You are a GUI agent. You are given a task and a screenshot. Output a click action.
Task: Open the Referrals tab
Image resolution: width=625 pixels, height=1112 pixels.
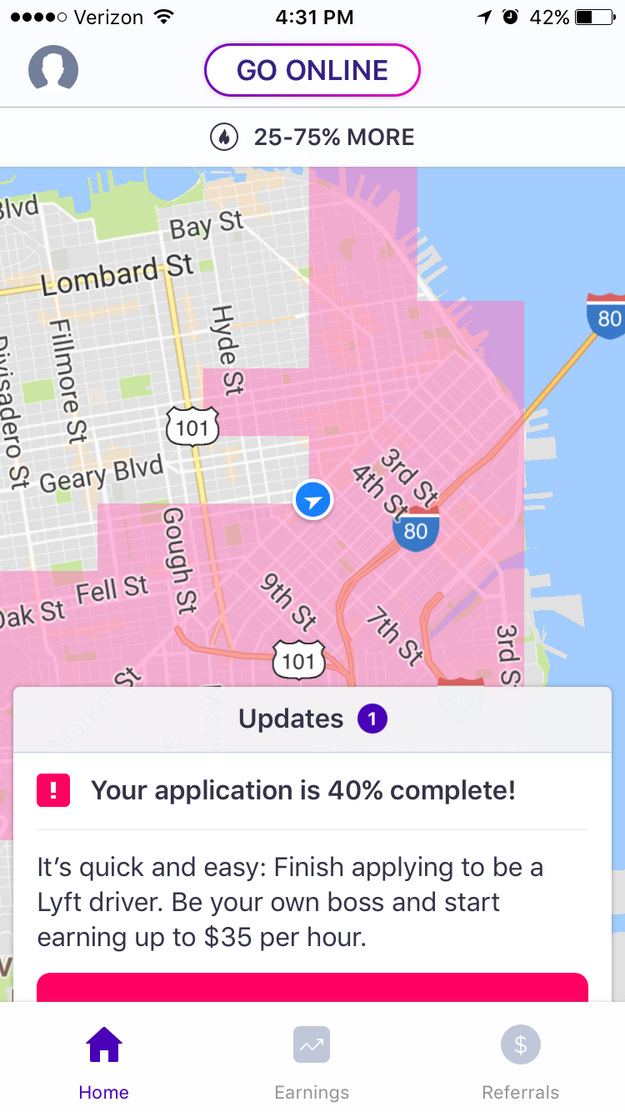520,1063
